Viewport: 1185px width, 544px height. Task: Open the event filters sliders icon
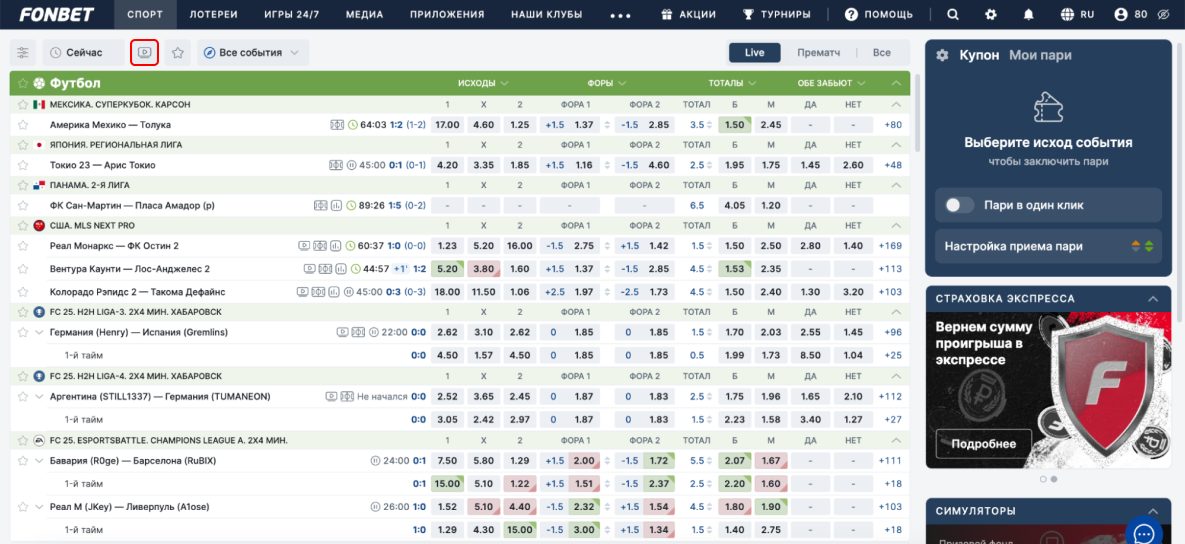coord(23,52)
